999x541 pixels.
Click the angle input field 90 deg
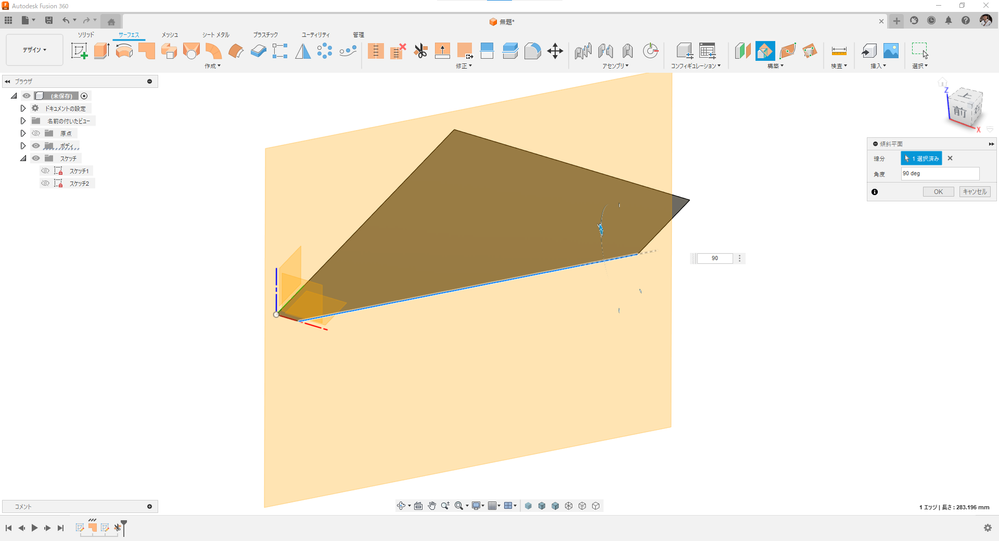[940, 173]
